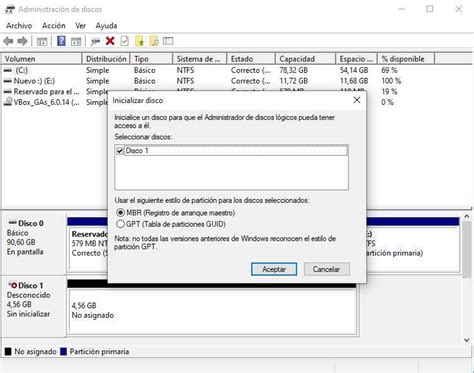The image size is (474, 373).
Task: Click the 69 % available cell
Action: (389, 70)
